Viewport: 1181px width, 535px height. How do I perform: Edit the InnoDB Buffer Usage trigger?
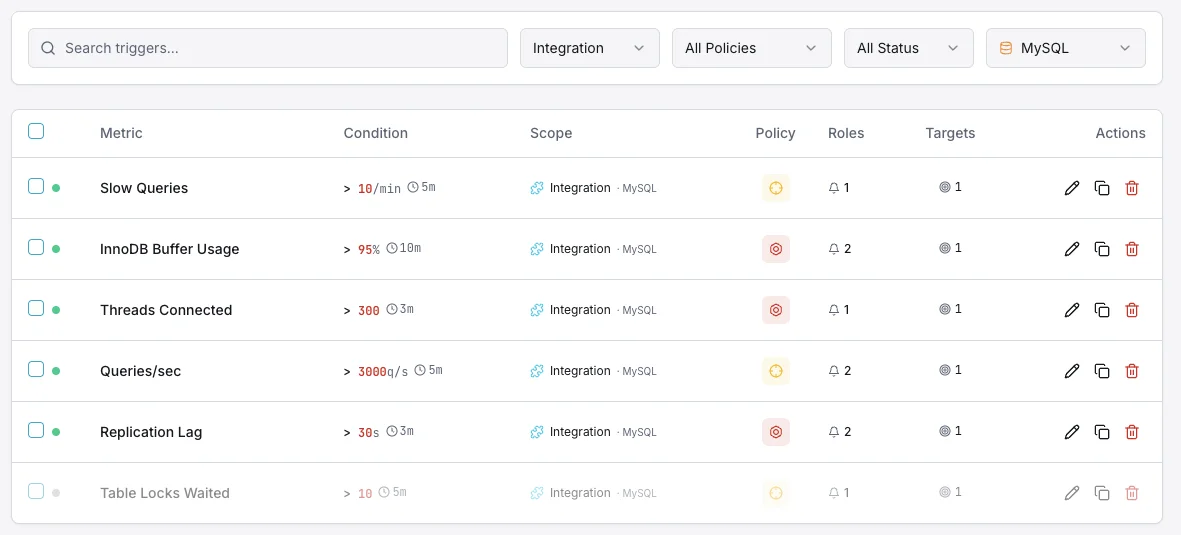tap(1072, 249)
